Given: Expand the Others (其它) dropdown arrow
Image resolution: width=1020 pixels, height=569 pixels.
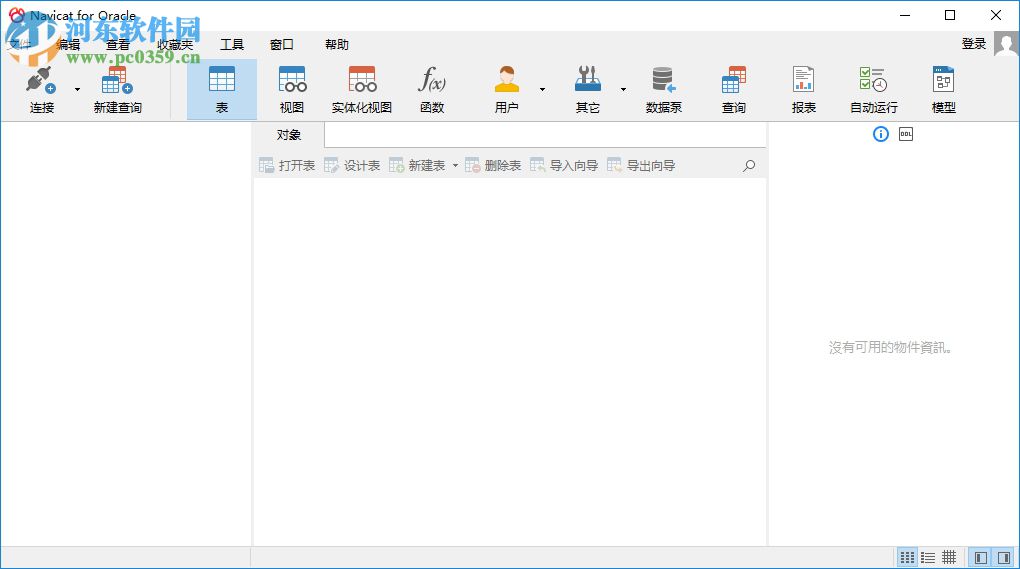Looking at the screenshot, I should click(x=623, y=89).
